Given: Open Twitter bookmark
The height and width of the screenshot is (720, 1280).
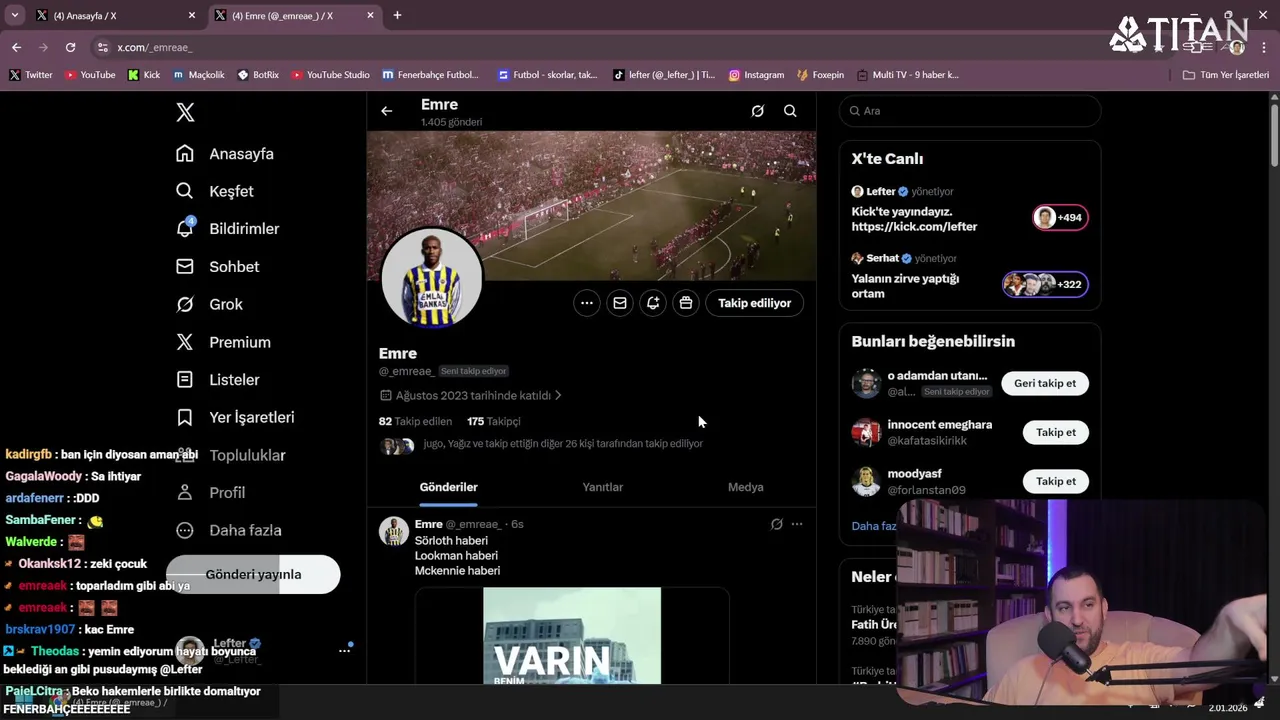Looking at the screenshot, I should pyautogui.click(x=30, y=75).
